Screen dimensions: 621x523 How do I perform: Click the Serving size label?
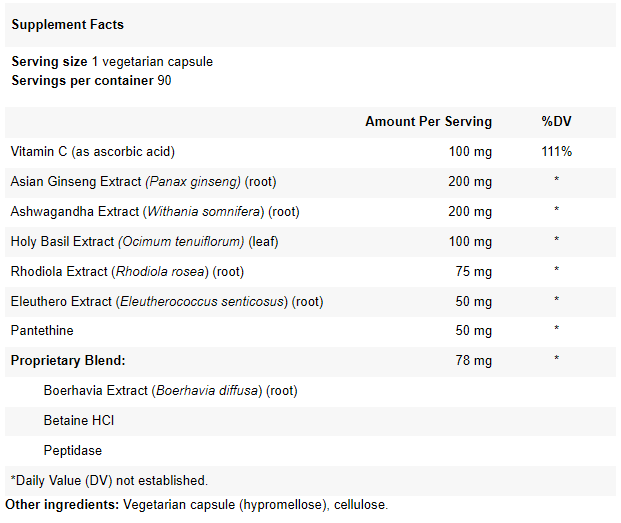pyautogui.click(x=49, y=62)
